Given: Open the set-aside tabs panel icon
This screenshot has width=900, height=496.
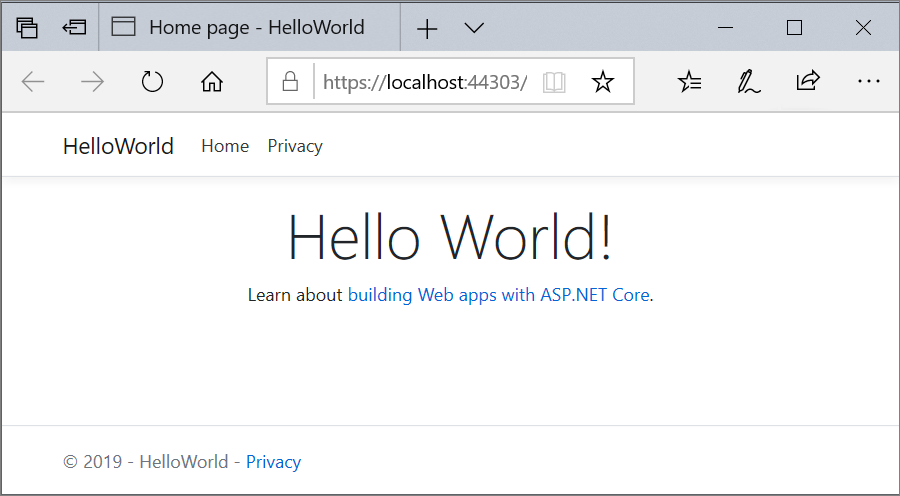Looking at the screenshot, I should pos(27,27).
